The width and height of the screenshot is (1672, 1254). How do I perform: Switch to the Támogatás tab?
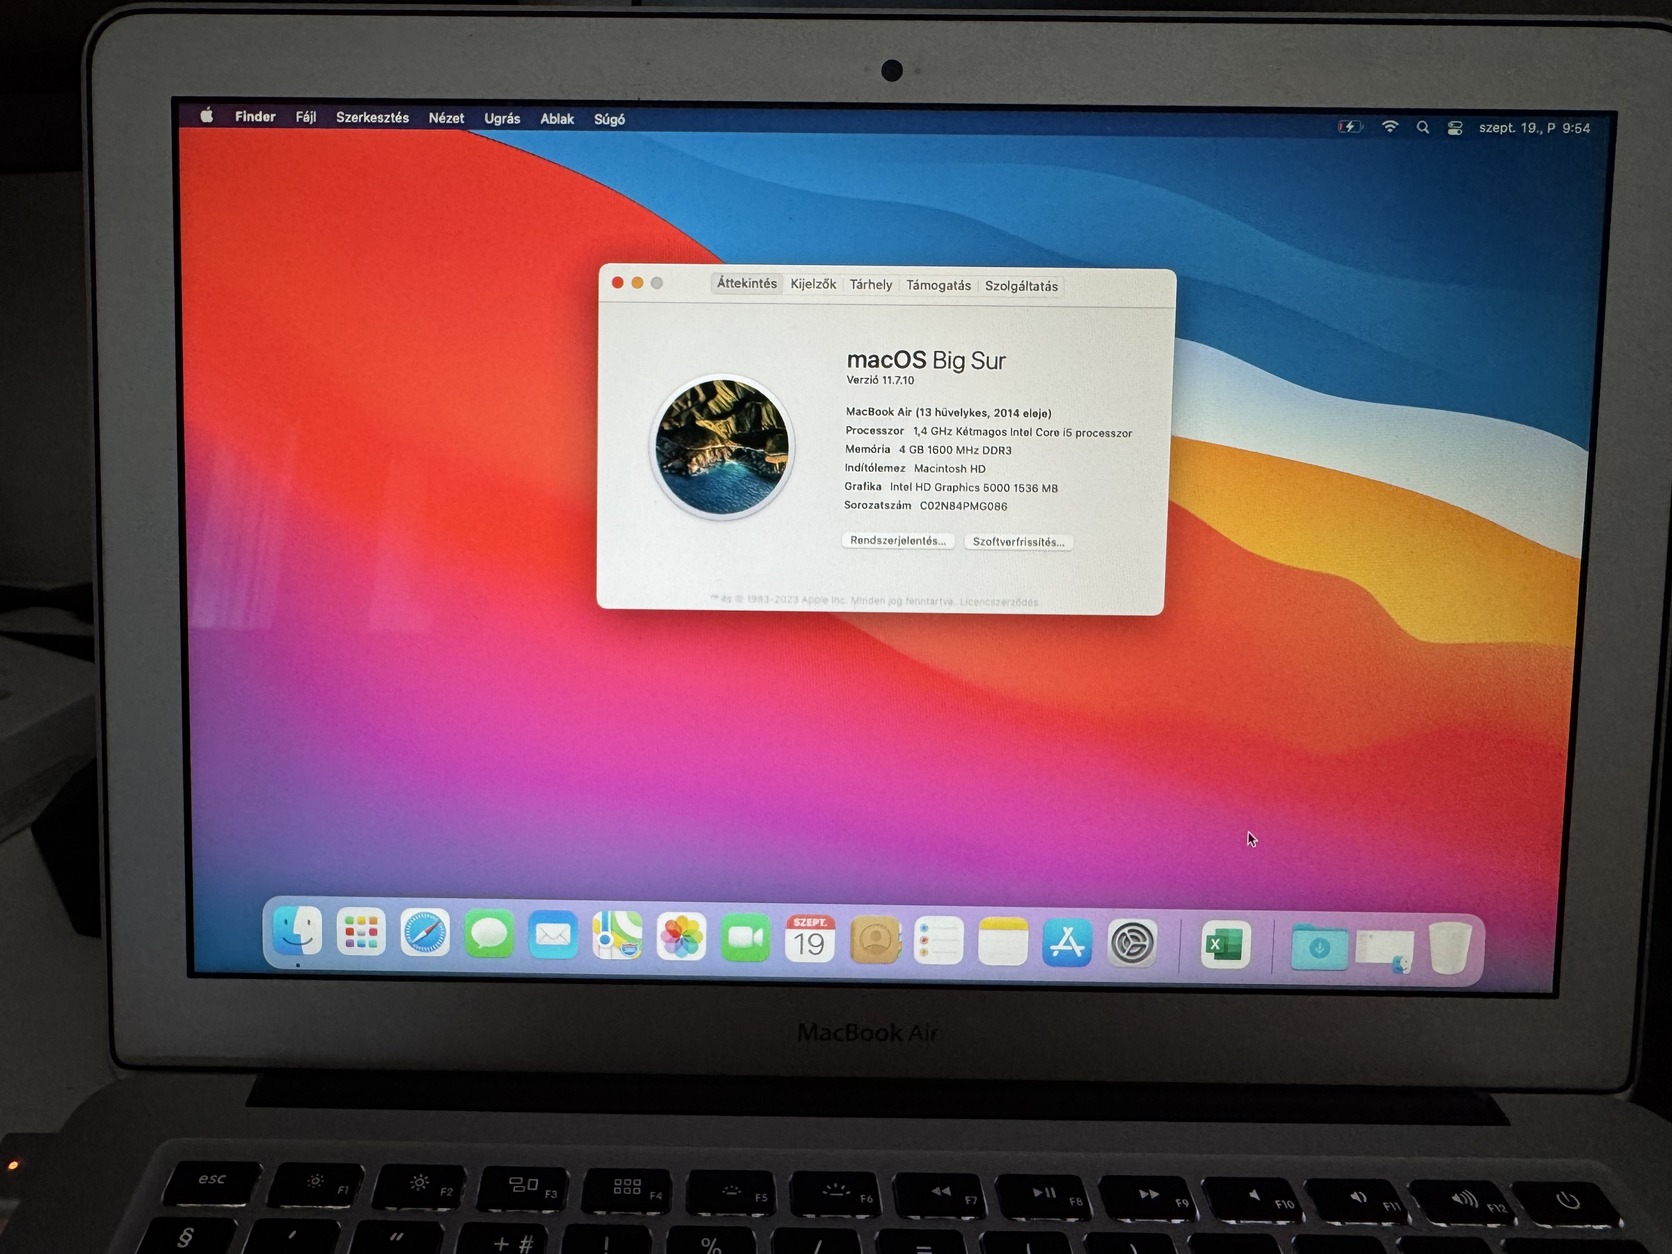tap(938, 285)
